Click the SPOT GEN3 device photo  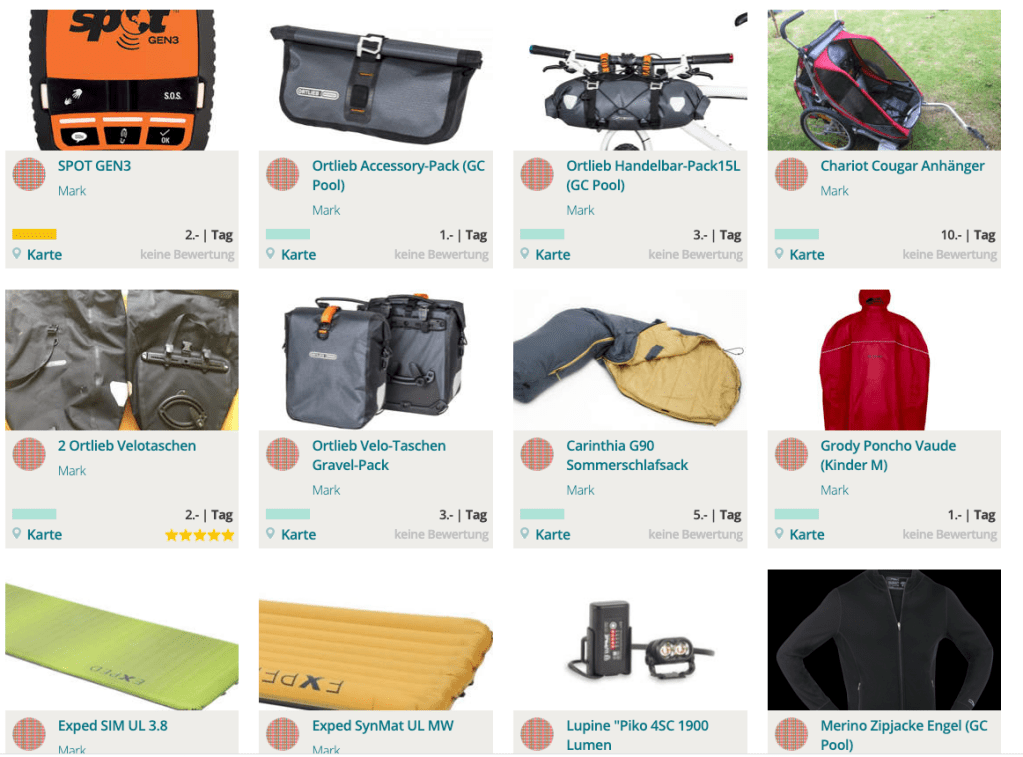[x=122, y=80]
